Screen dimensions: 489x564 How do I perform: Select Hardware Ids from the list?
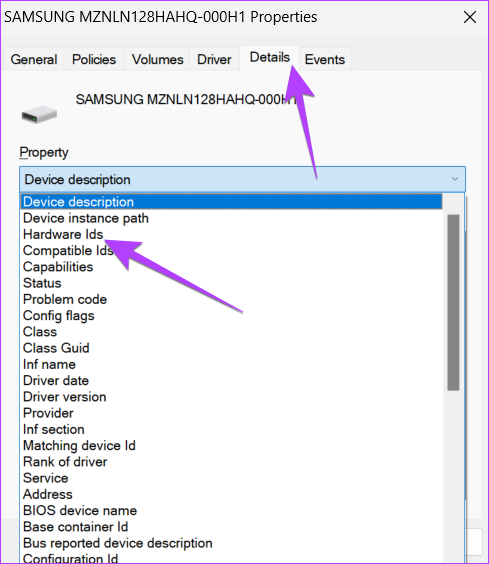[63, 235]
